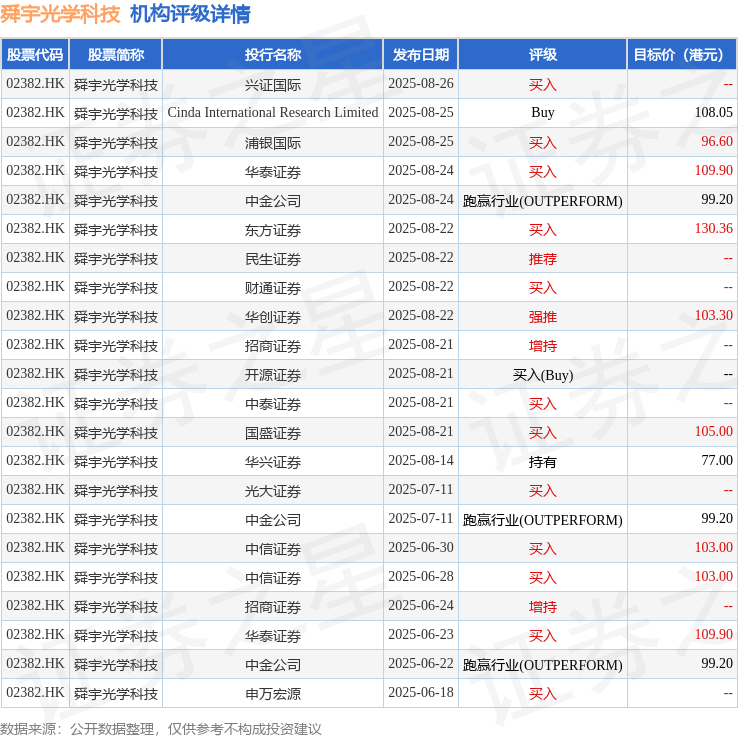738x738 pixels.
Task: Click date 2025-06-18
Action: pyautogui.click(x=421, y=692)
